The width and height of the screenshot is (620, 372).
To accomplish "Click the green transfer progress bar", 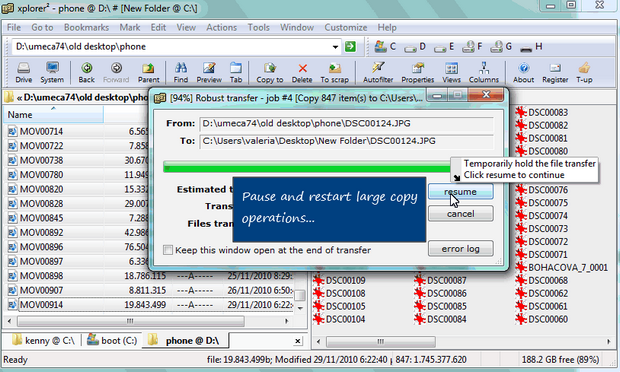I will [307, 167].
